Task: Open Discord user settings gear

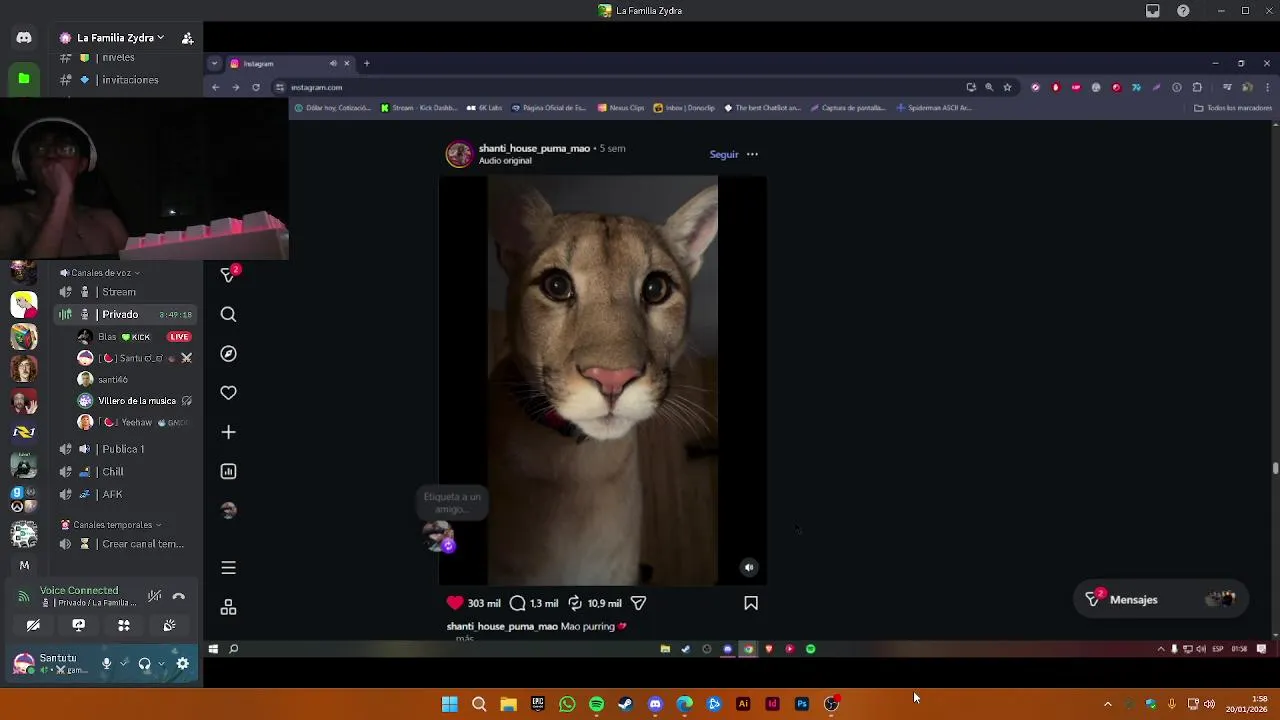Action: click(x=182, y=663)
